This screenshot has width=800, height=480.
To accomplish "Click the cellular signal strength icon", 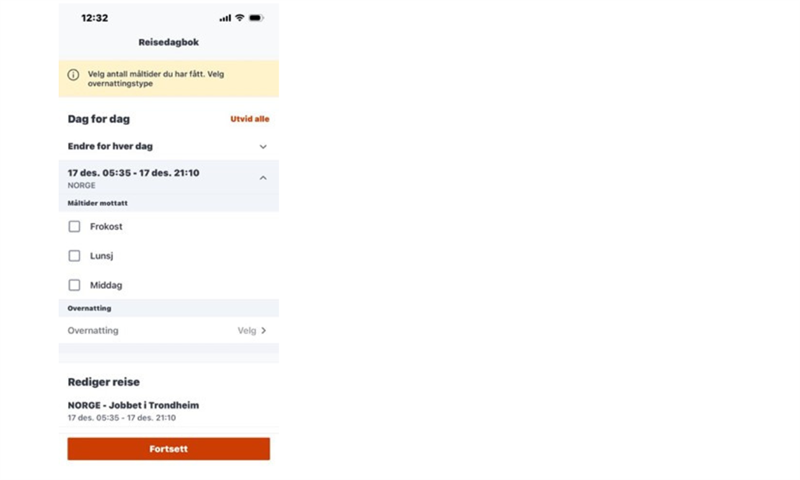I will click(225, 18).
